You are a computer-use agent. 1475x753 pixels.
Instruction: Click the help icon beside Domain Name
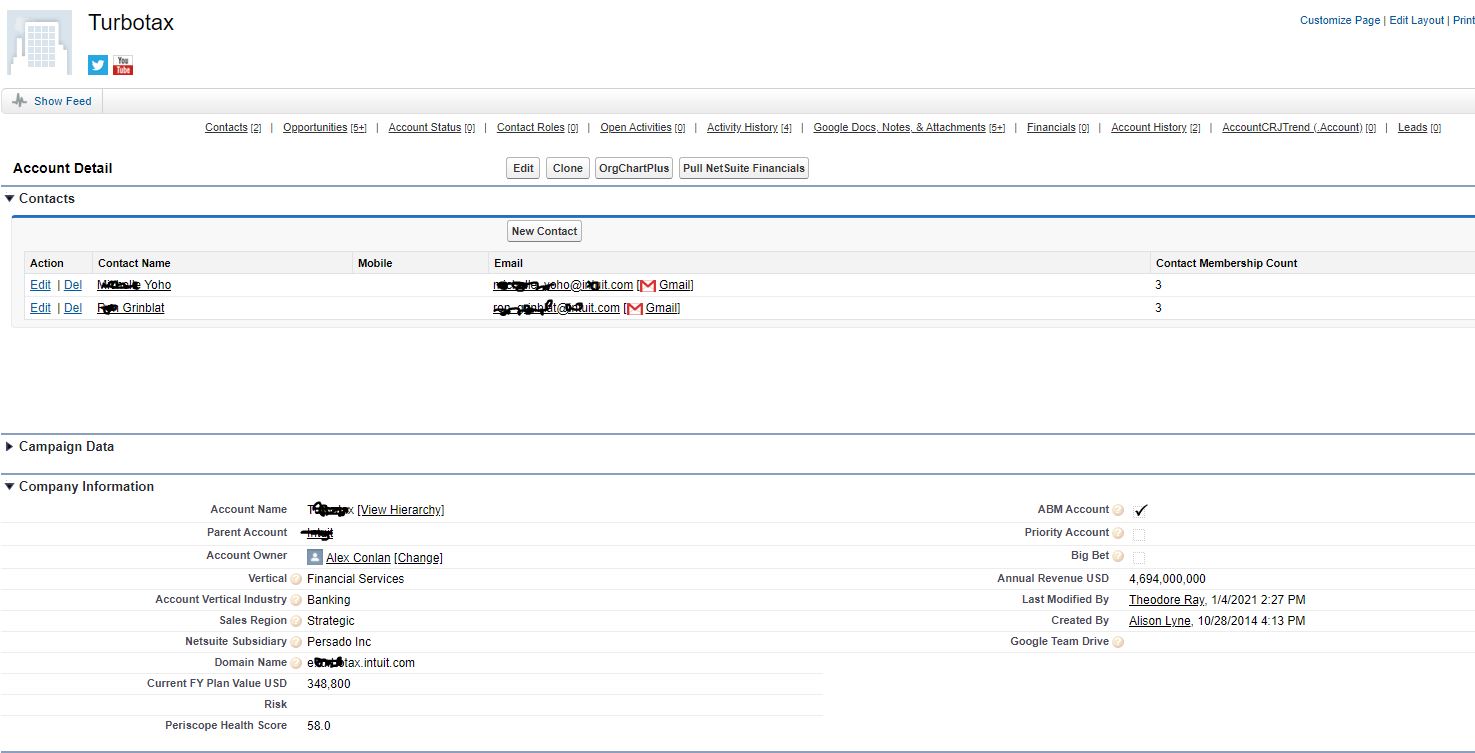[296, 663]
